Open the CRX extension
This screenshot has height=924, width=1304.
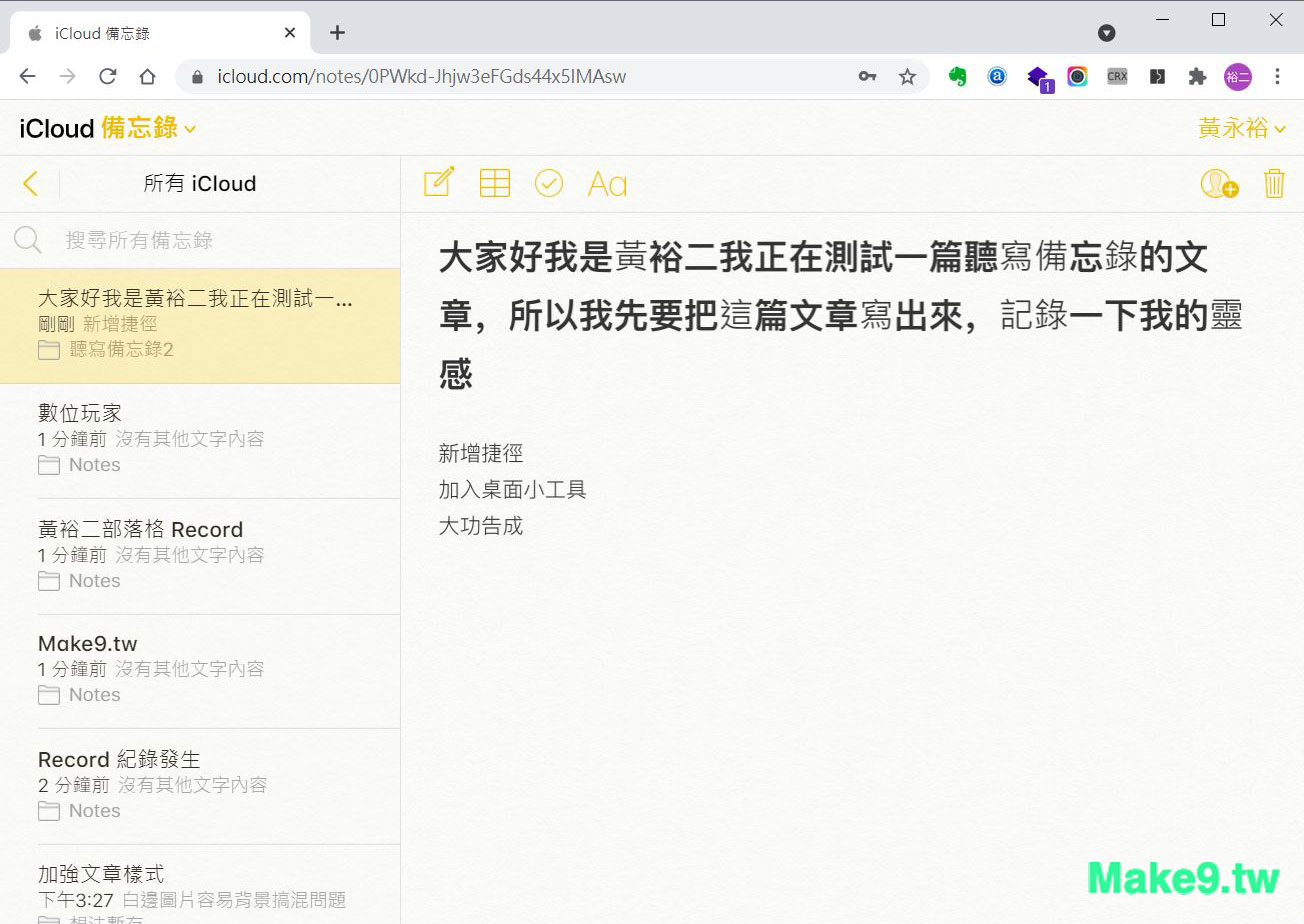coord(1117,76)
